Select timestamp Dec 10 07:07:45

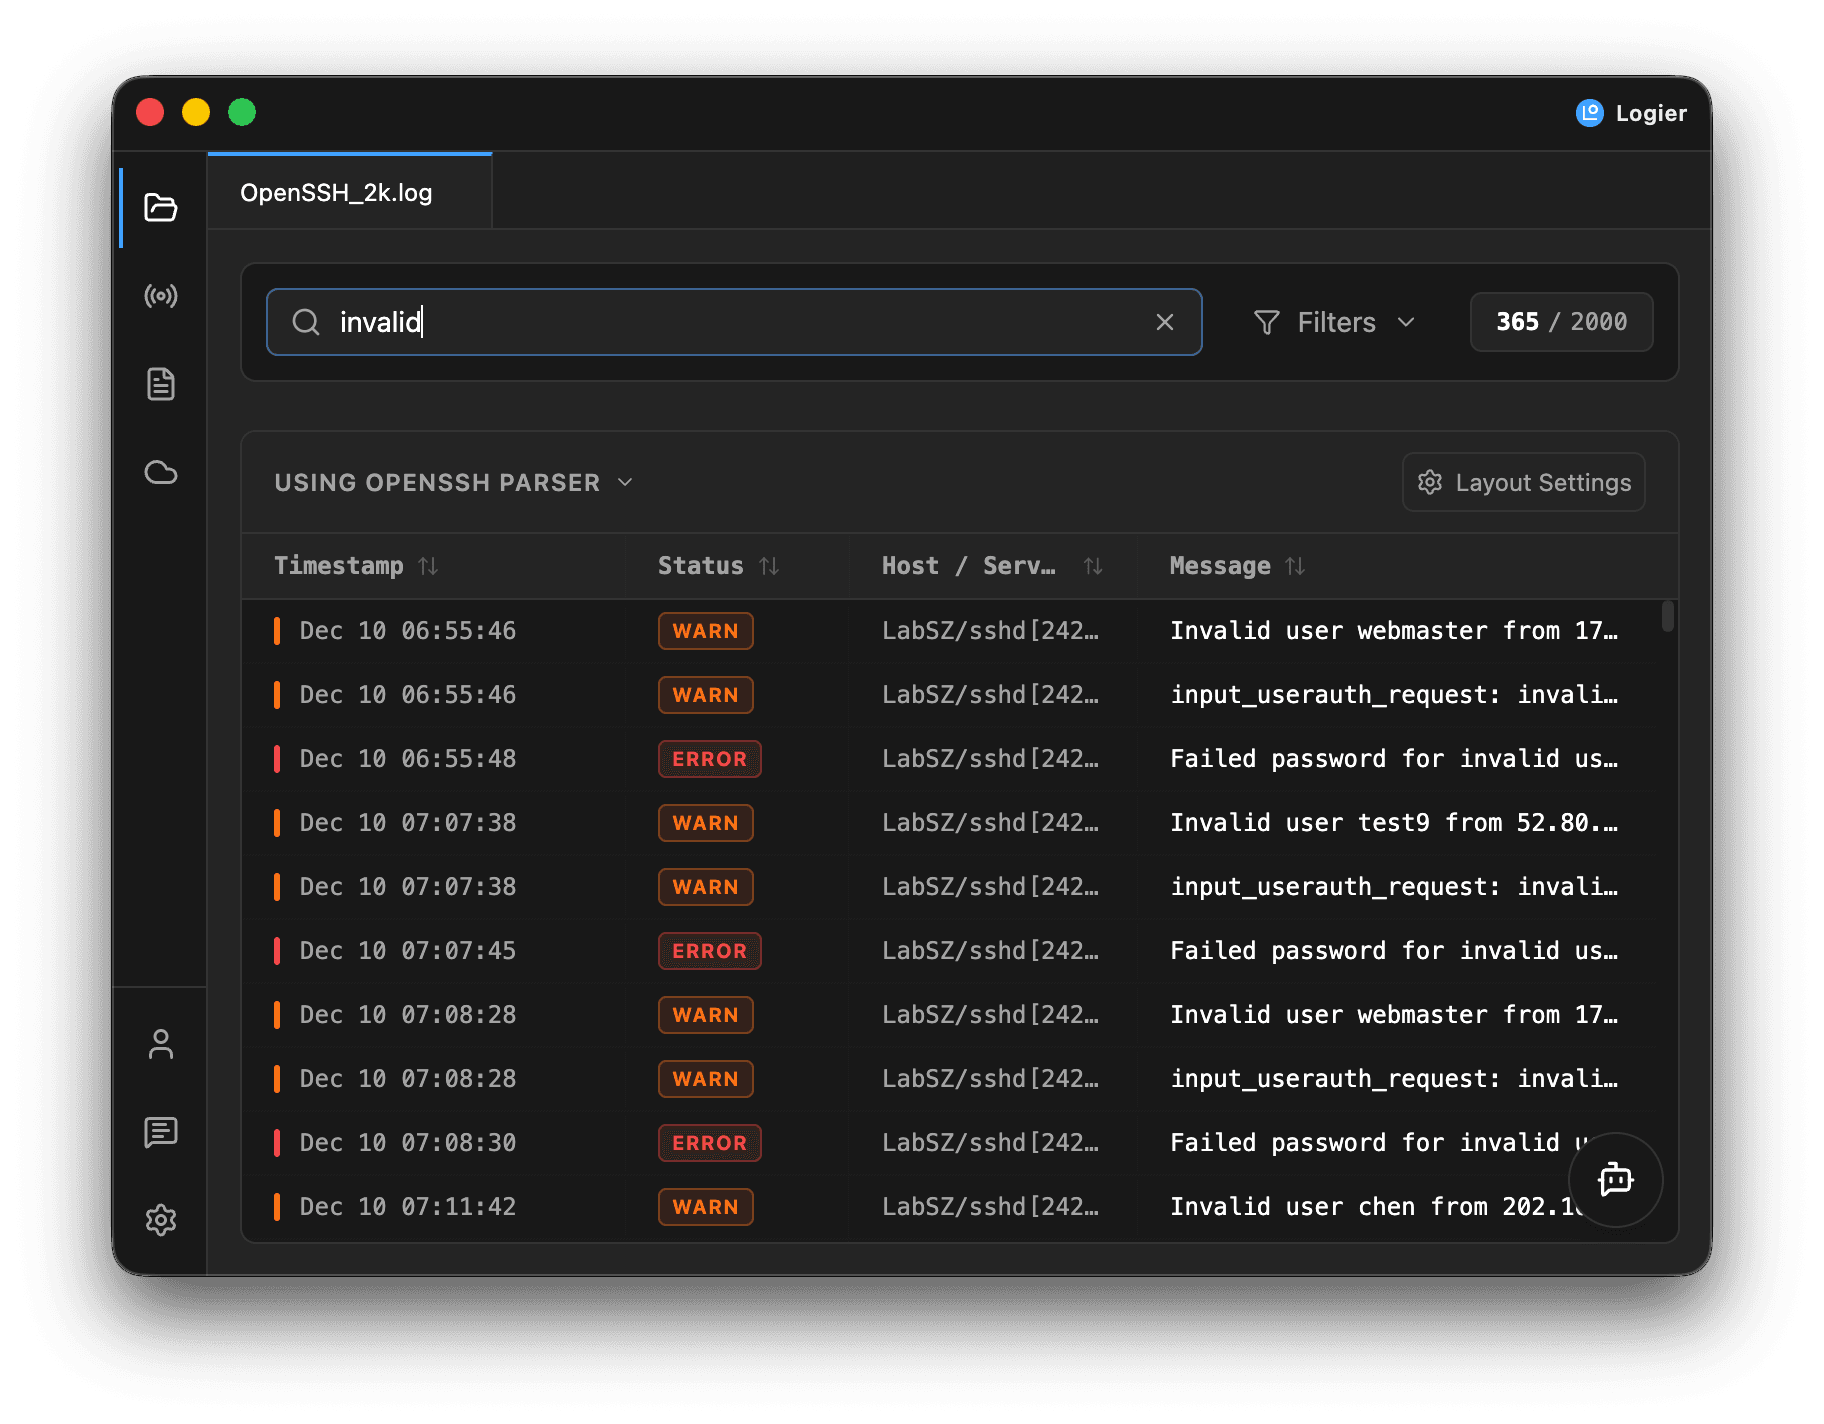(x=408, y=951)
